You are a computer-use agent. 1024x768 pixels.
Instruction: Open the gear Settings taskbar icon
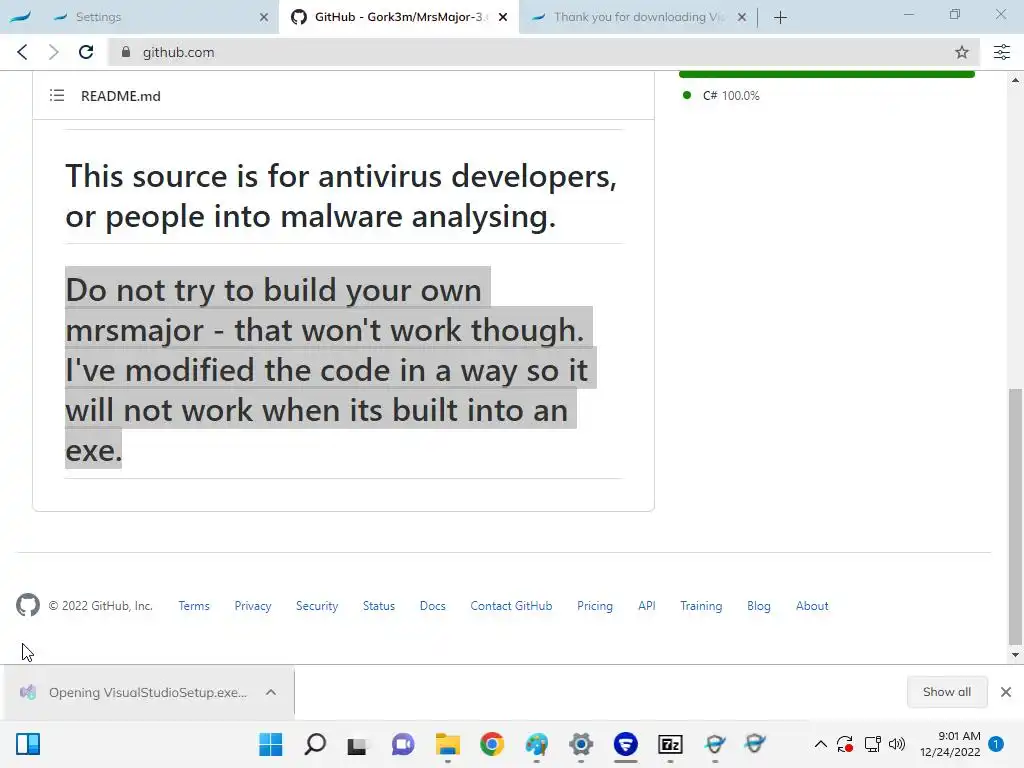(x=581, y=744)
